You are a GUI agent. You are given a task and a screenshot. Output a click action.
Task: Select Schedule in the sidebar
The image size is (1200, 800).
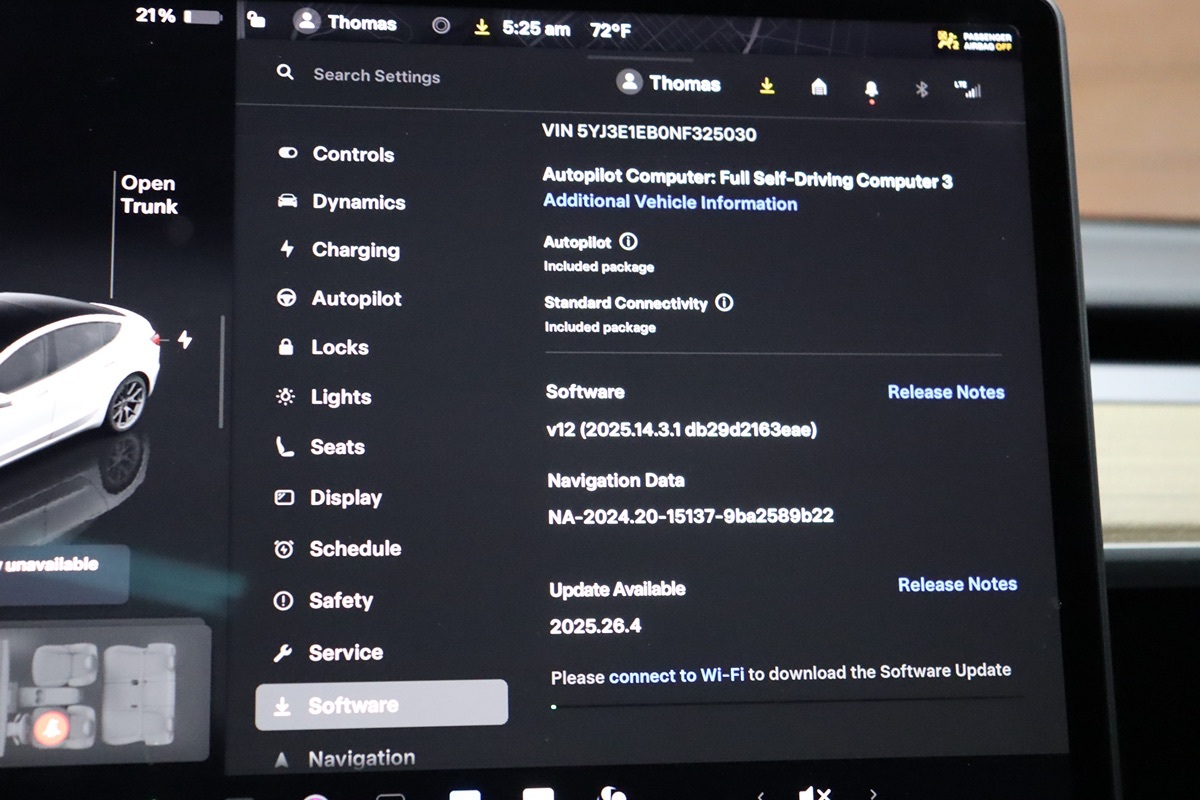click(x=337, y=548)
